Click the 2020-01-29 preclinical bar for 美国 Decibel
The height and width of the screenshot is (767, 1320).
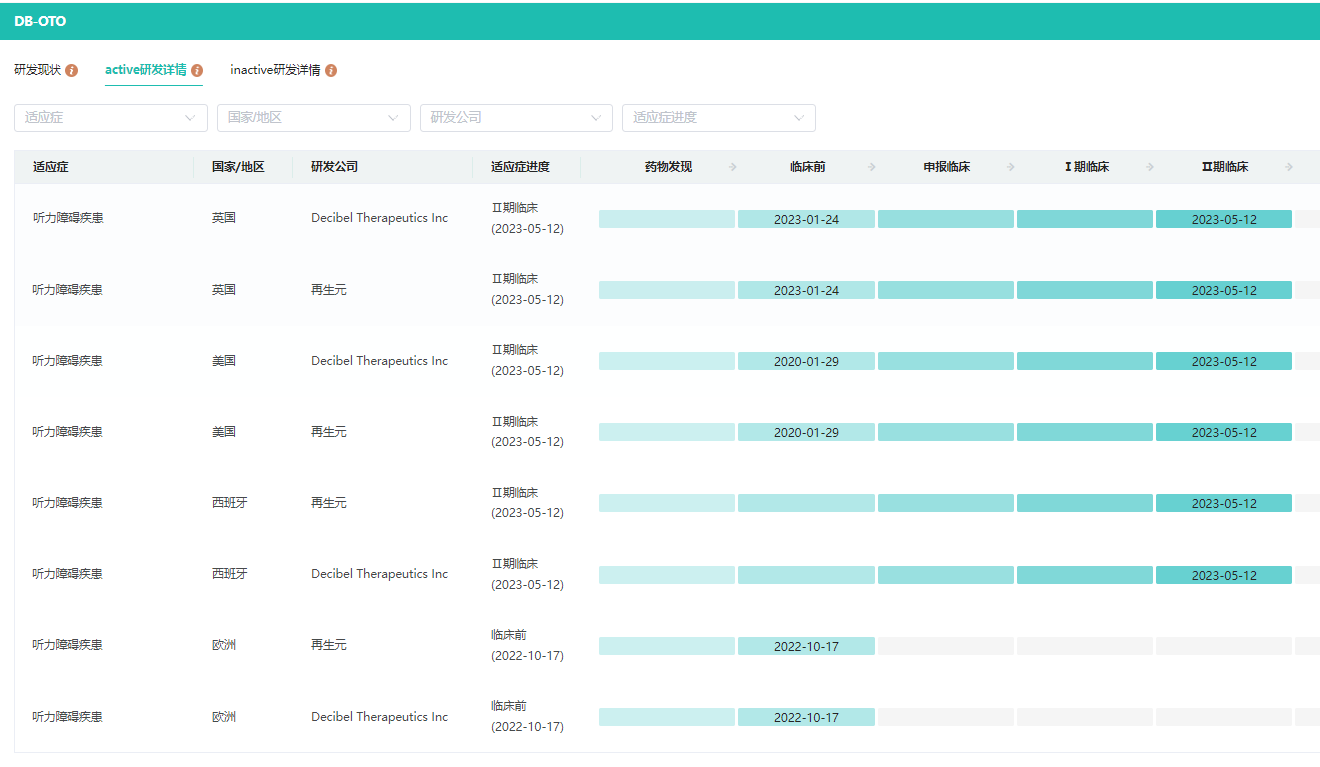click(806, 362)
